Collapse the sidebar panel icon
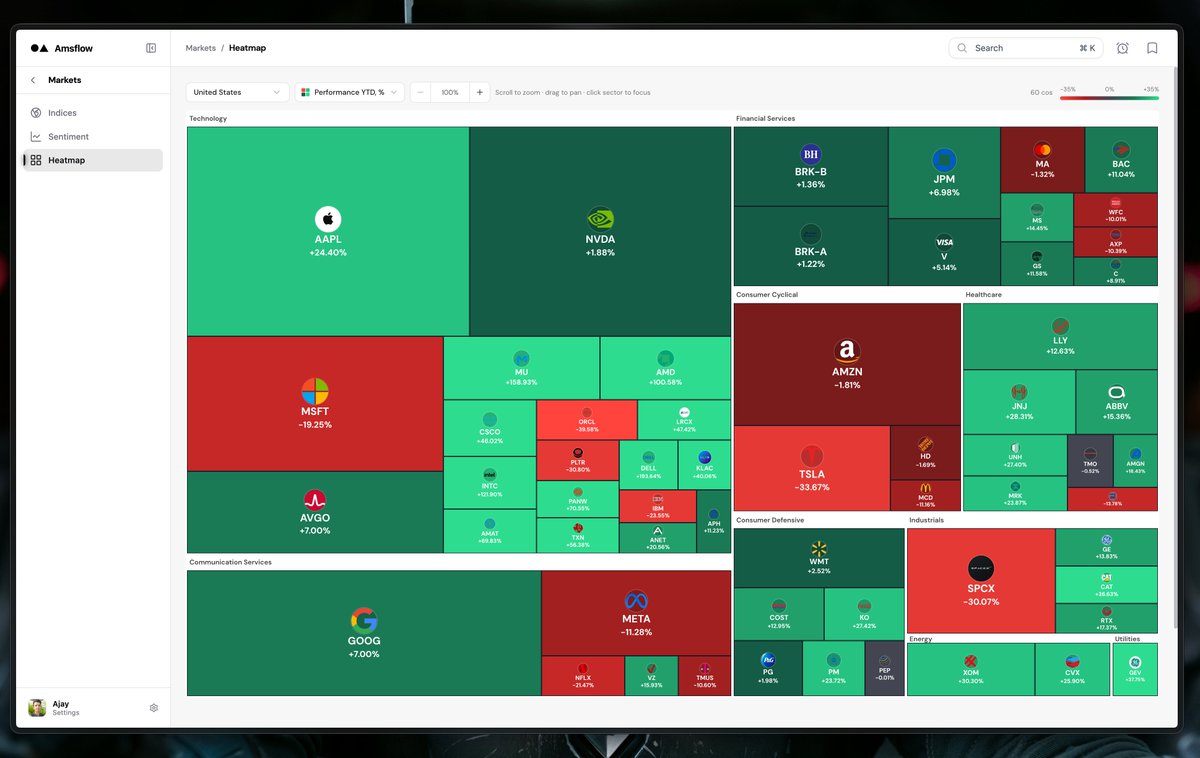Viewport: 1200px width, 758px height. tap(151, 48)
